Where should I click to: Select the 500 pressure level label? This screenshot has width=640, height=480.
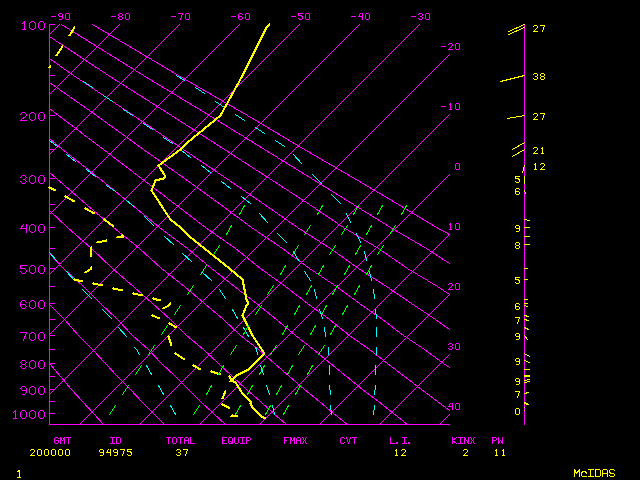click(33, 269)
